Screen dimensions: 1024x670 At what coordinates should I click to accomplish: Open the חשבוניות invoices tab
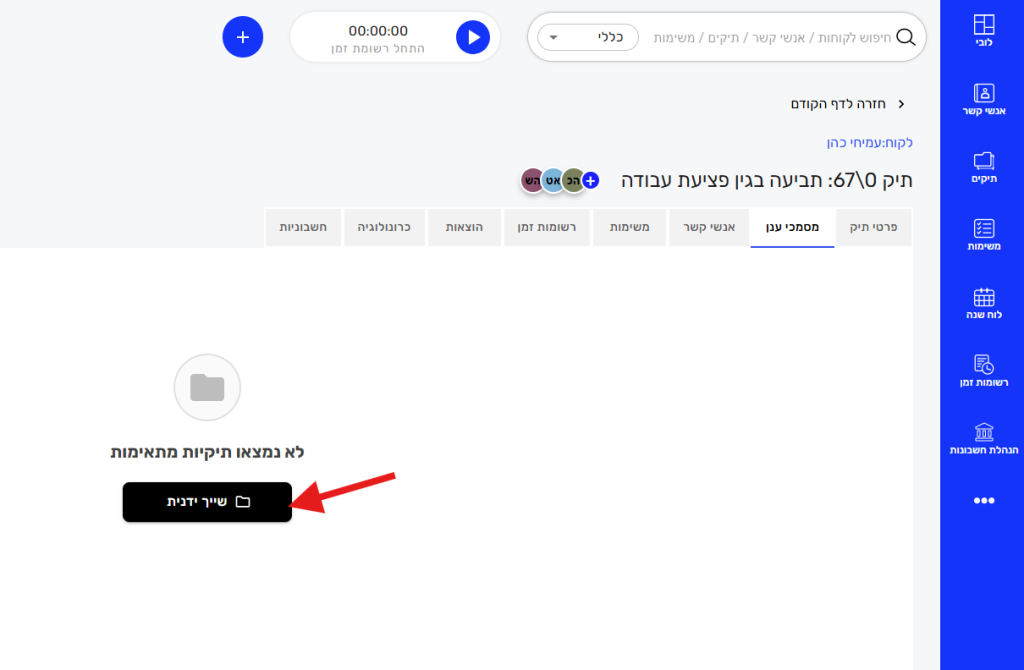(x=302, y=227)
